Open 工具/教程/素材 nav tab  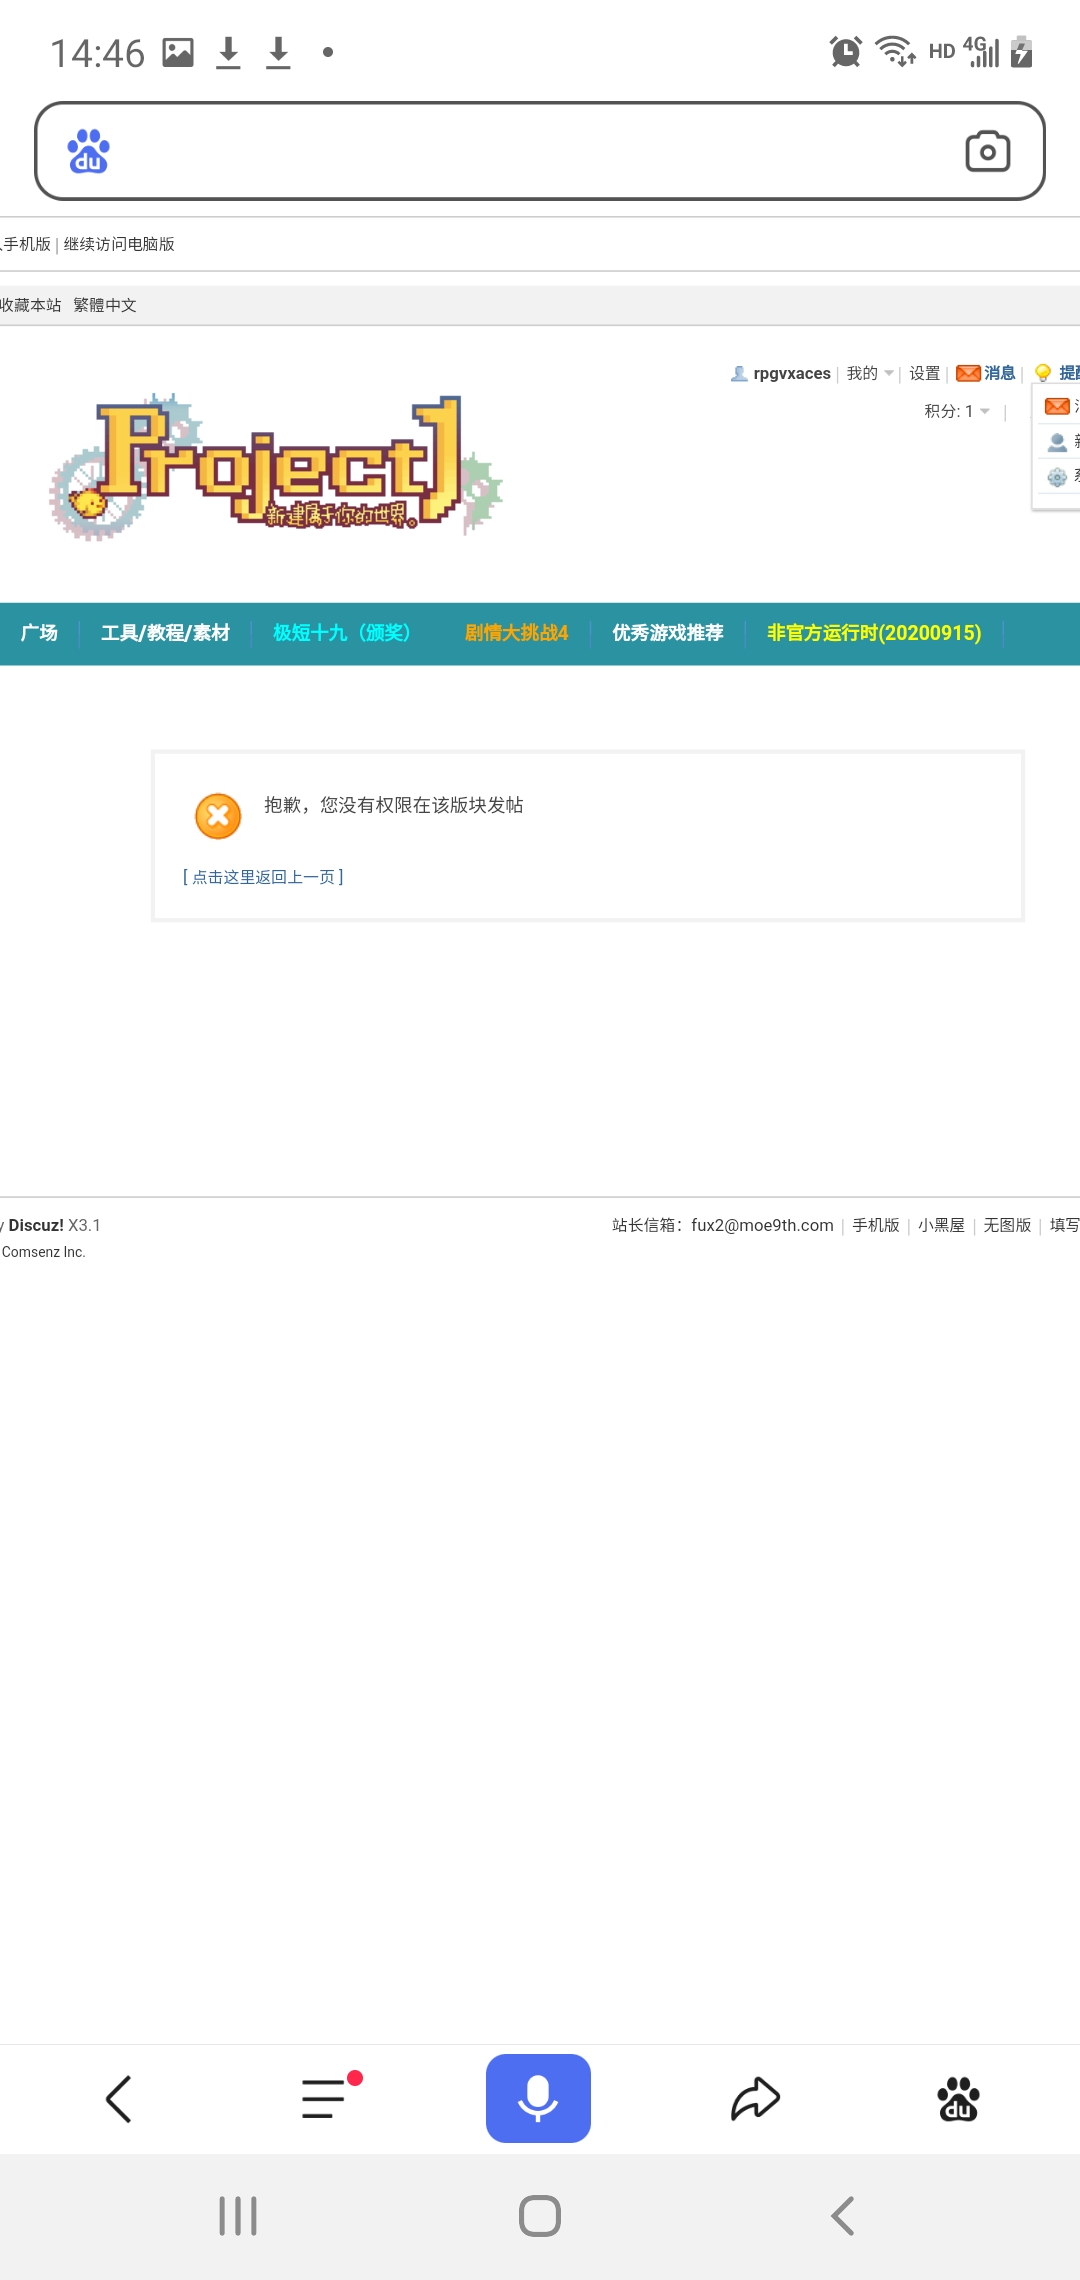(165, 633)
